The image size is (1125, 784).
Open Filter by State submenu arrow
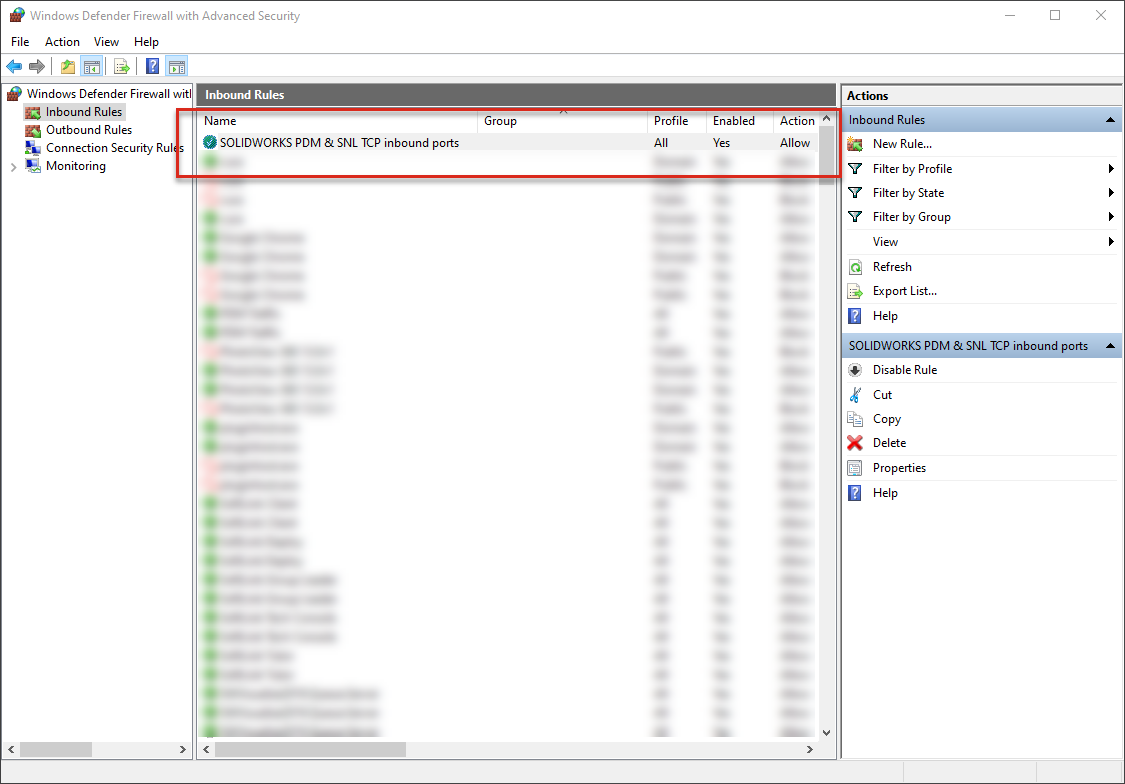point(1111,193)
